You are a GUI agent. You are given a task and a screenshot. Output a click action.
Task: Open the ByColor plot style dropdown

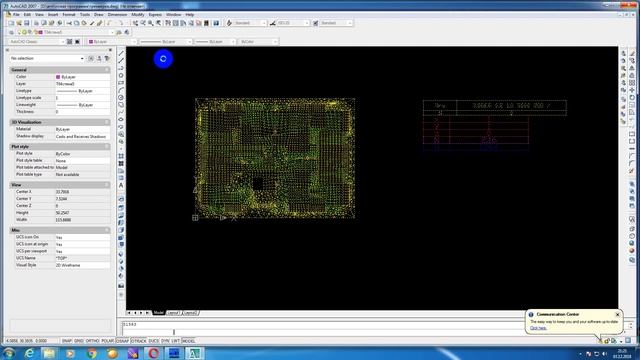pos(258,42)
